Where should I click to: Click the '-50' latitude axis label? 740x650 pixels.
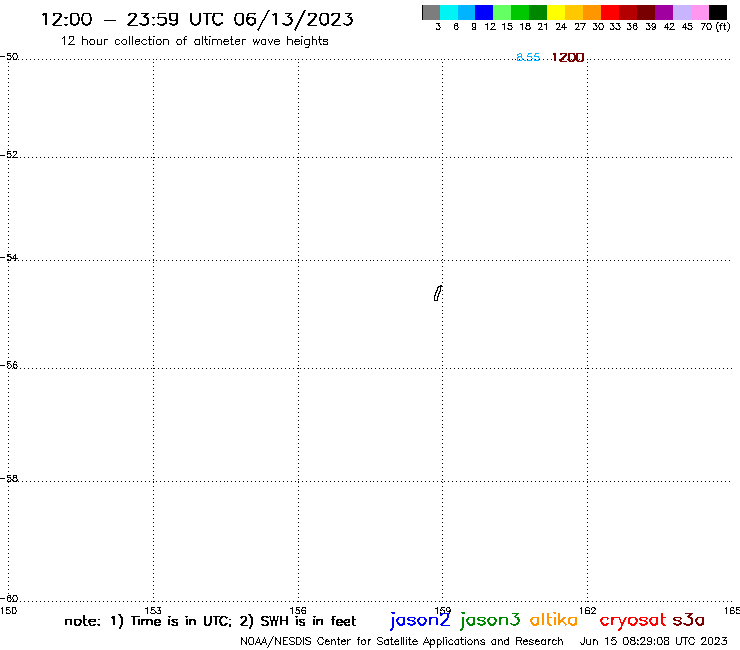click(x=9, y=57)
